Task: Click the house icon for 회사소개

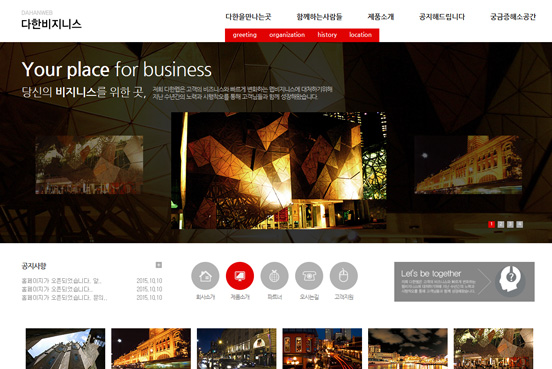Action: click(205, 276)
